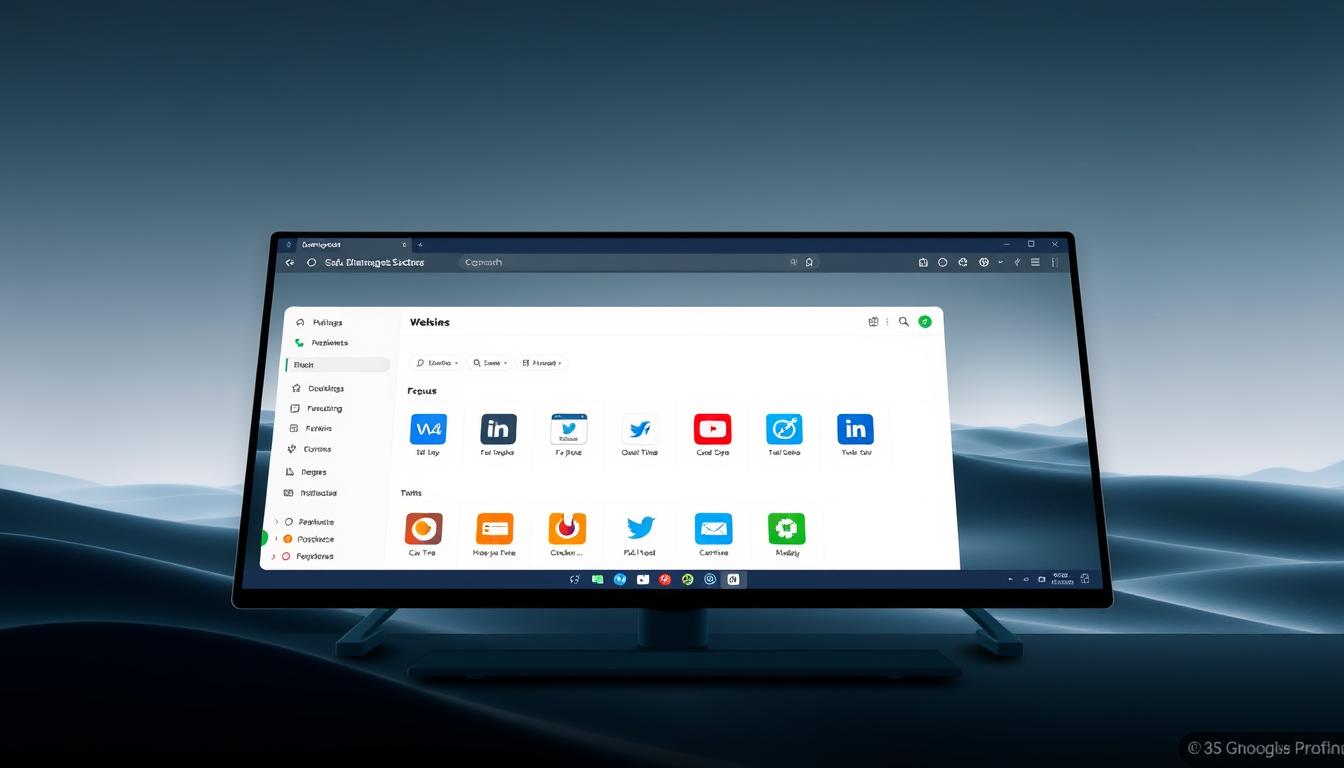Click inside the browser address bar
The height and width of the screenshot is (768, 1344).
click(640, 262)
